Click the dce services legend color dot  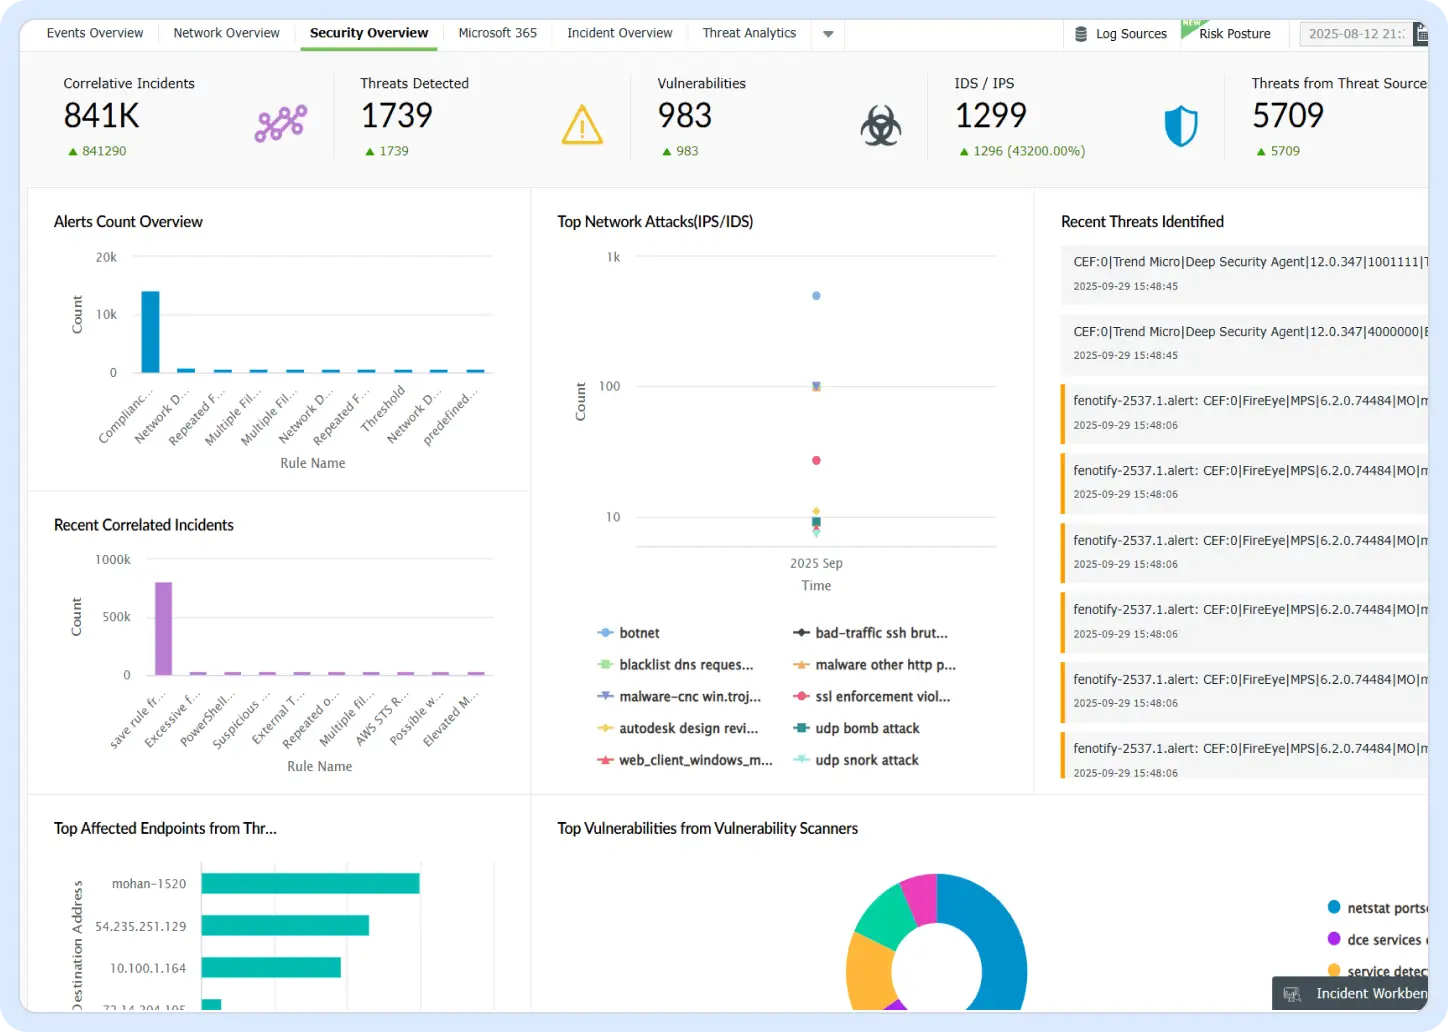point(1334,939)
